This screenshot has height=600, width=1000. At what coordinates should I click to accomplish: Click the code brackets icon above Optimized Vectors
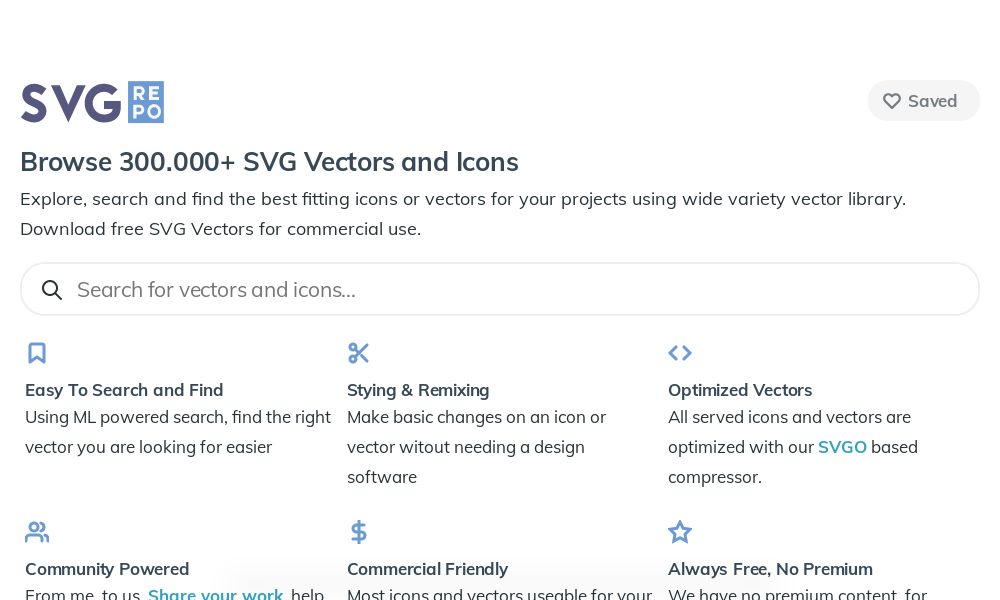pos(680,352)
